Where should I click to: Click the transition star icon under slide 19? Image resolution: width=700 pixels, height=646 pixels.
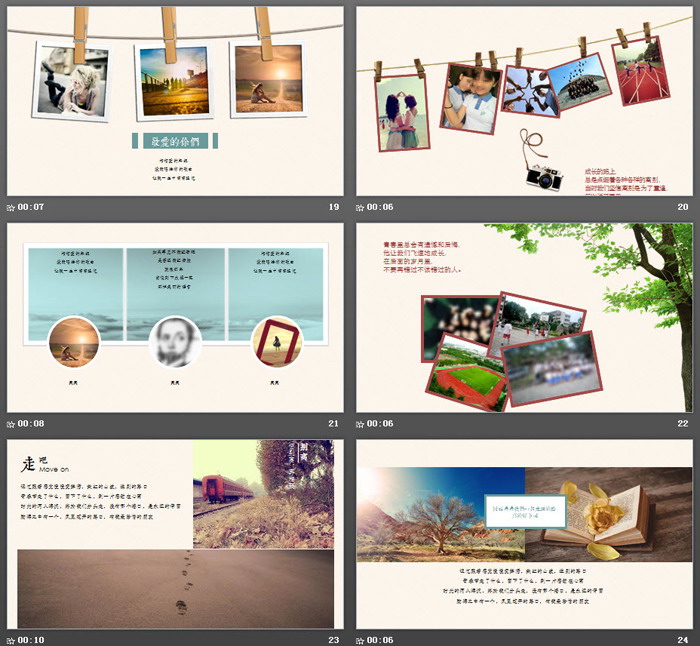click(11, 208)
